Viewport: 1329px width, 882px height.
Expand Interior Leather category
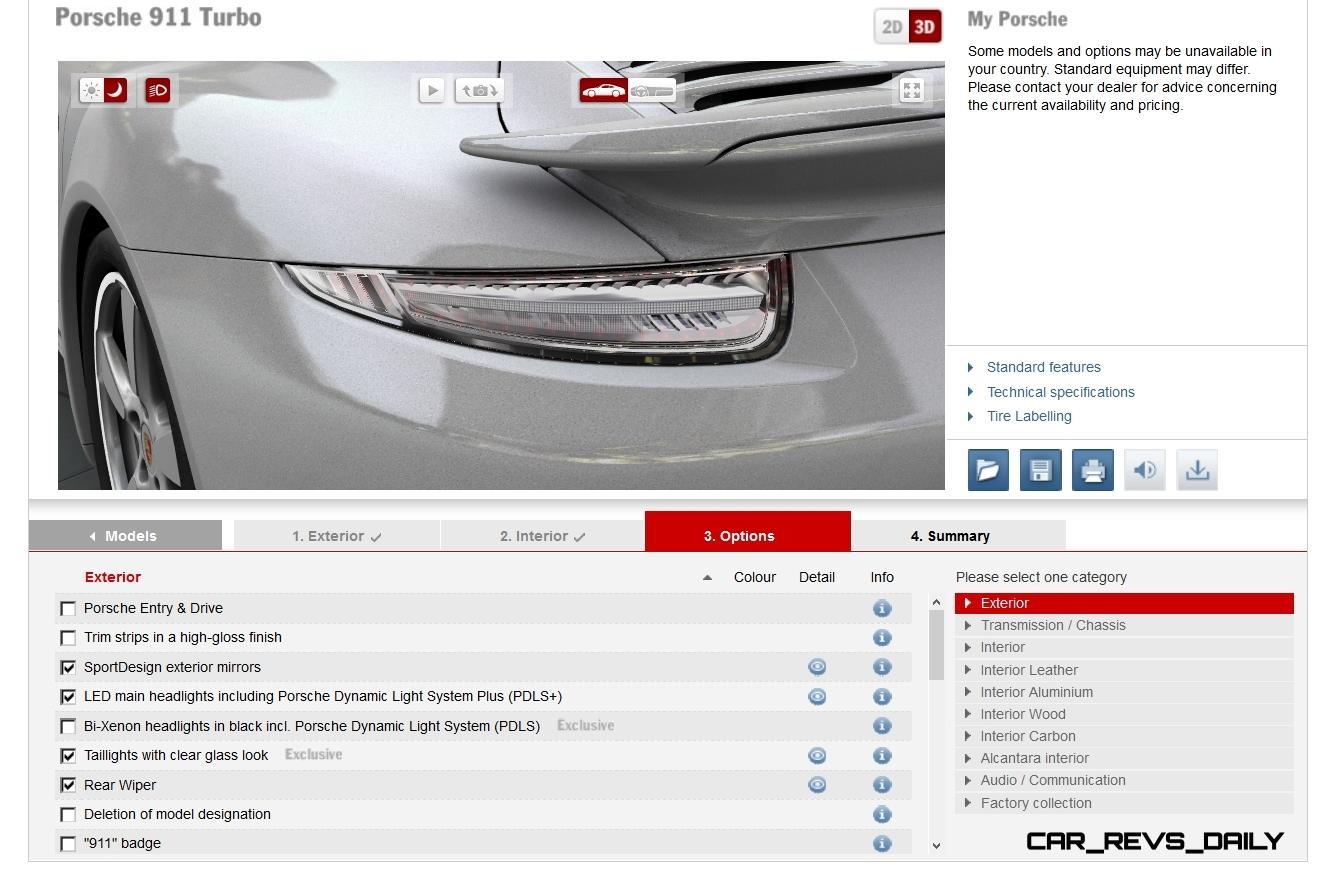click(x=1124, y=670)
